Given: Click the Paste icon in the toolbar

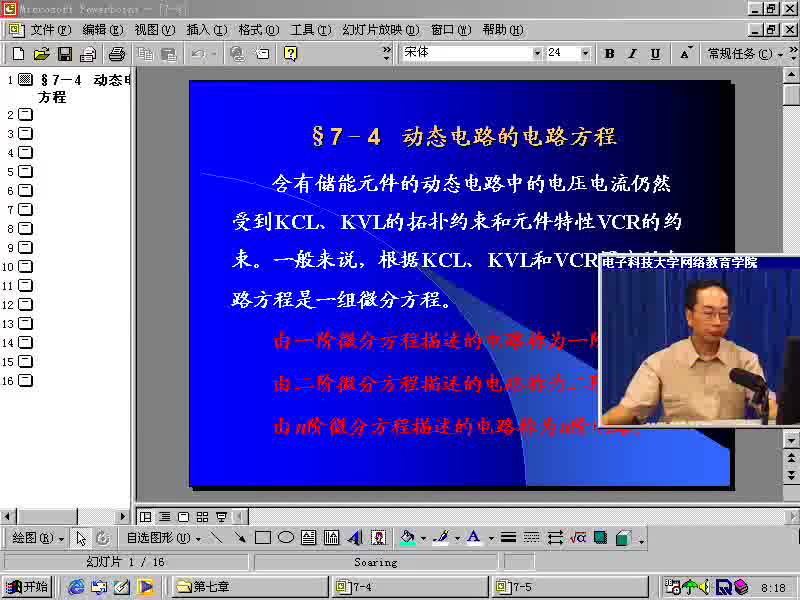Looking at the screenshot, I should tap(168, 54).
